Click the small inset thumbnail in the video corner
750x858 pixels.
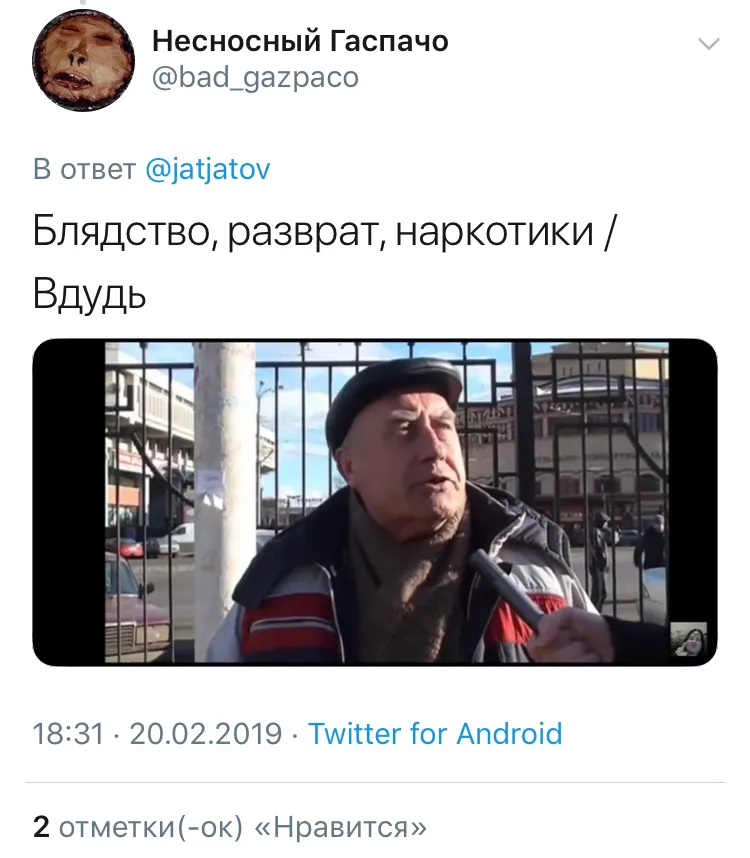point(689,639)
